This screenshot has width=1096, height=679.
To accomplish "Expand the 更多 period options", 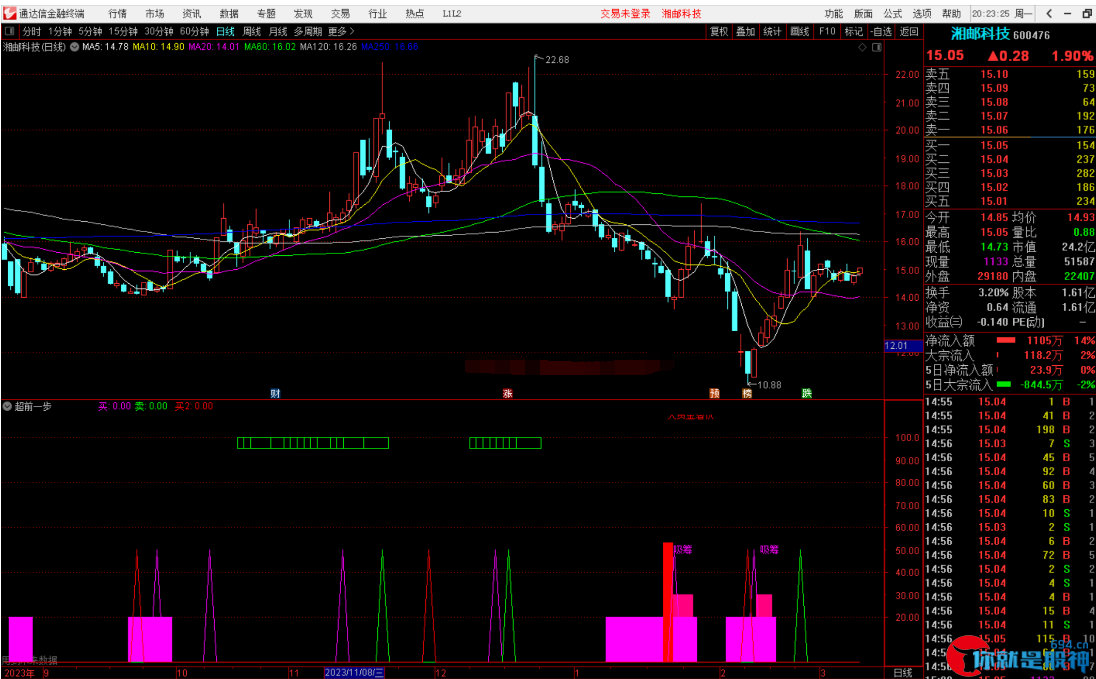I will tap(341, 31).
